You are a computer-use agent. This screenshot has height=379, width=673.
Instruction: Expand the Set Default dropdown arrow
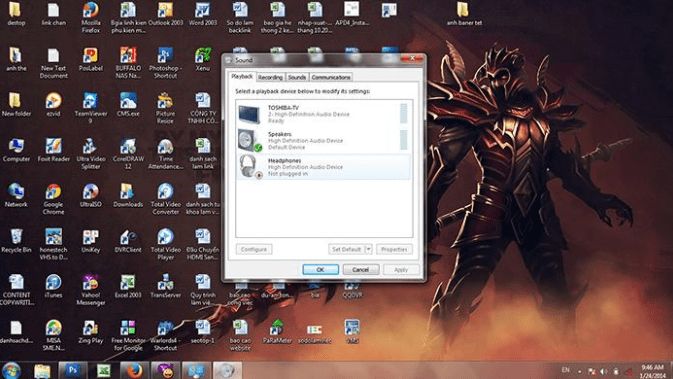pyautogui.click(x=368, y=249)
